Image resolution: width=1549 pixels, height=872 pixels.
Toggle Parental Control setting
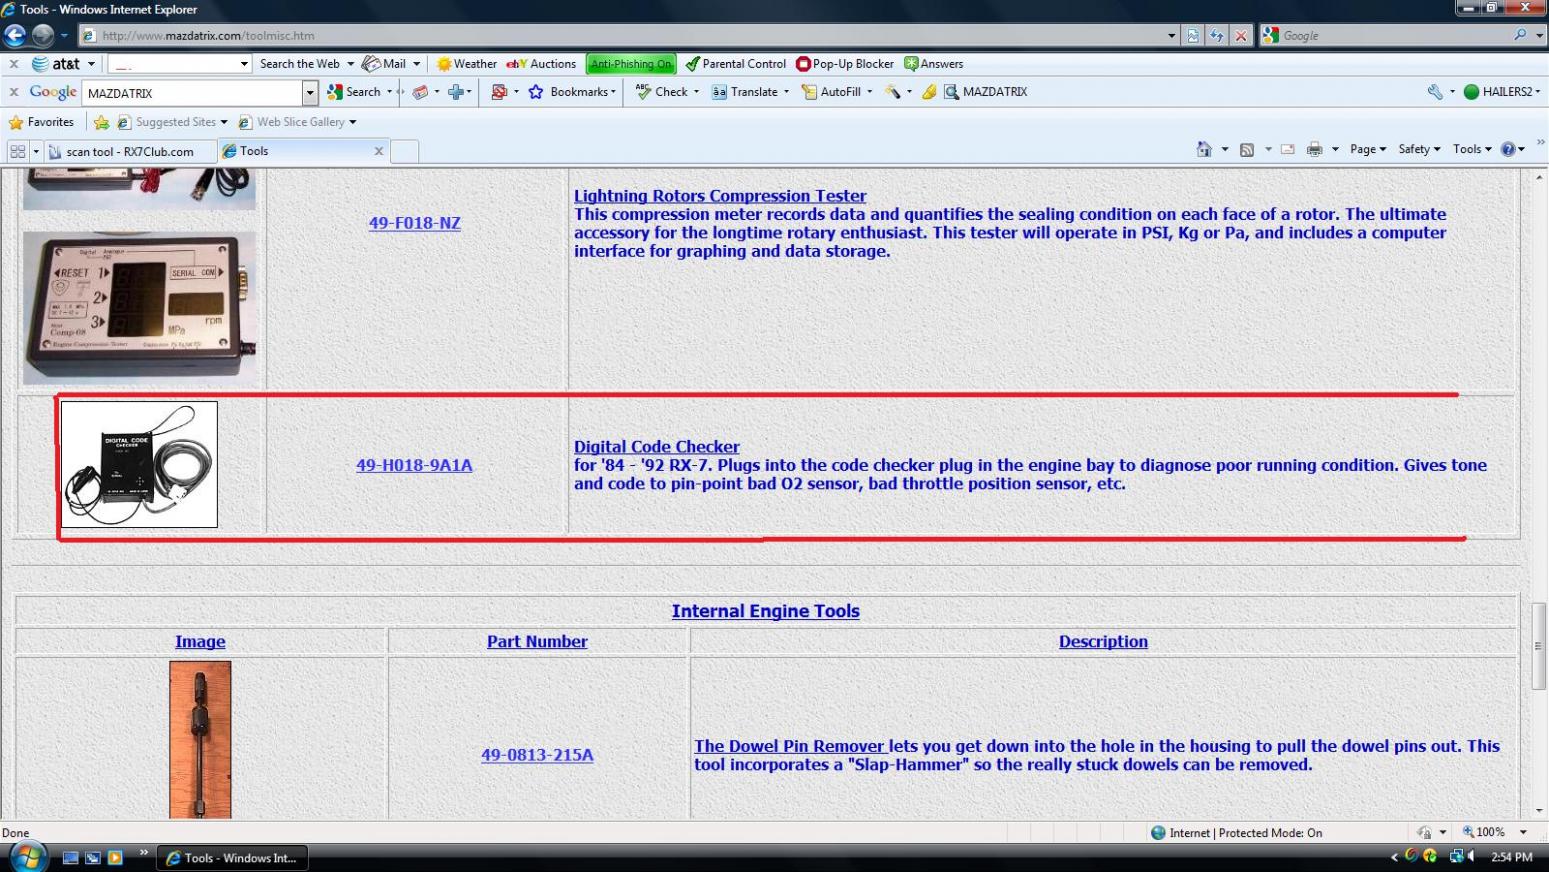(735, 64)
